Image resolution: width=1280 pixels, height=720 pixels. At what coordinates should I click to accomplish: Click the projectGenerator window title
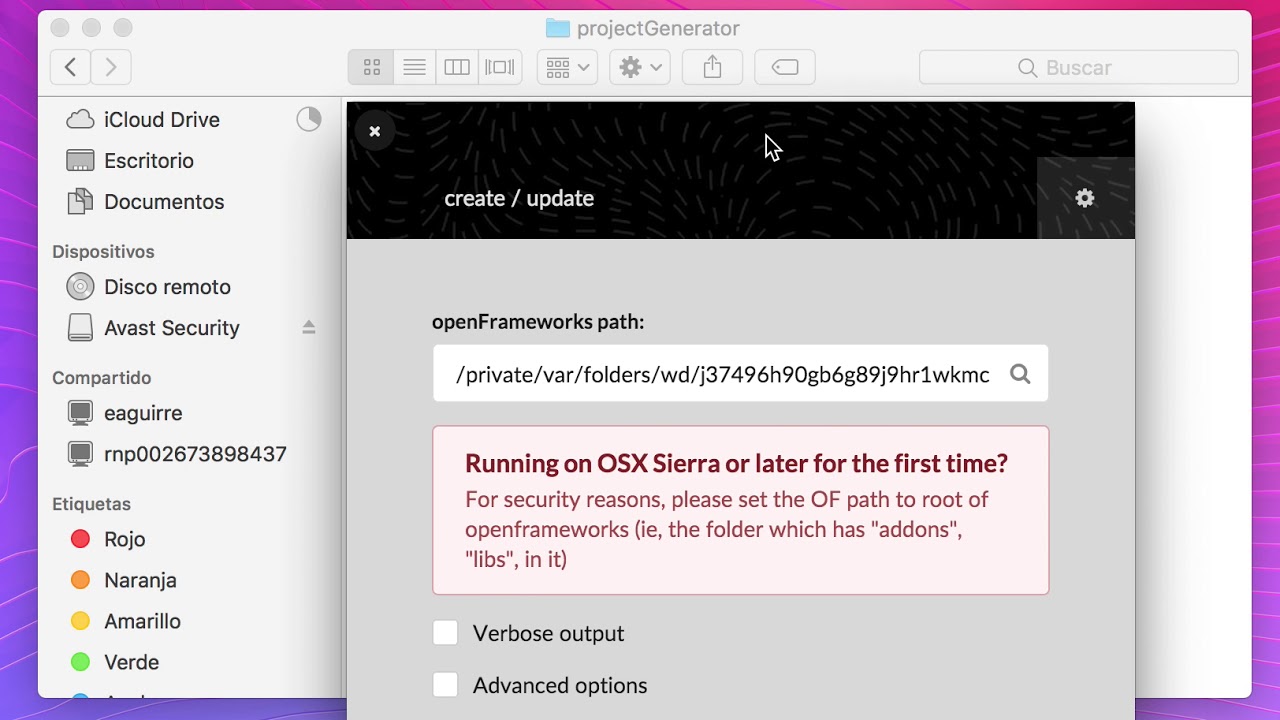658,29
